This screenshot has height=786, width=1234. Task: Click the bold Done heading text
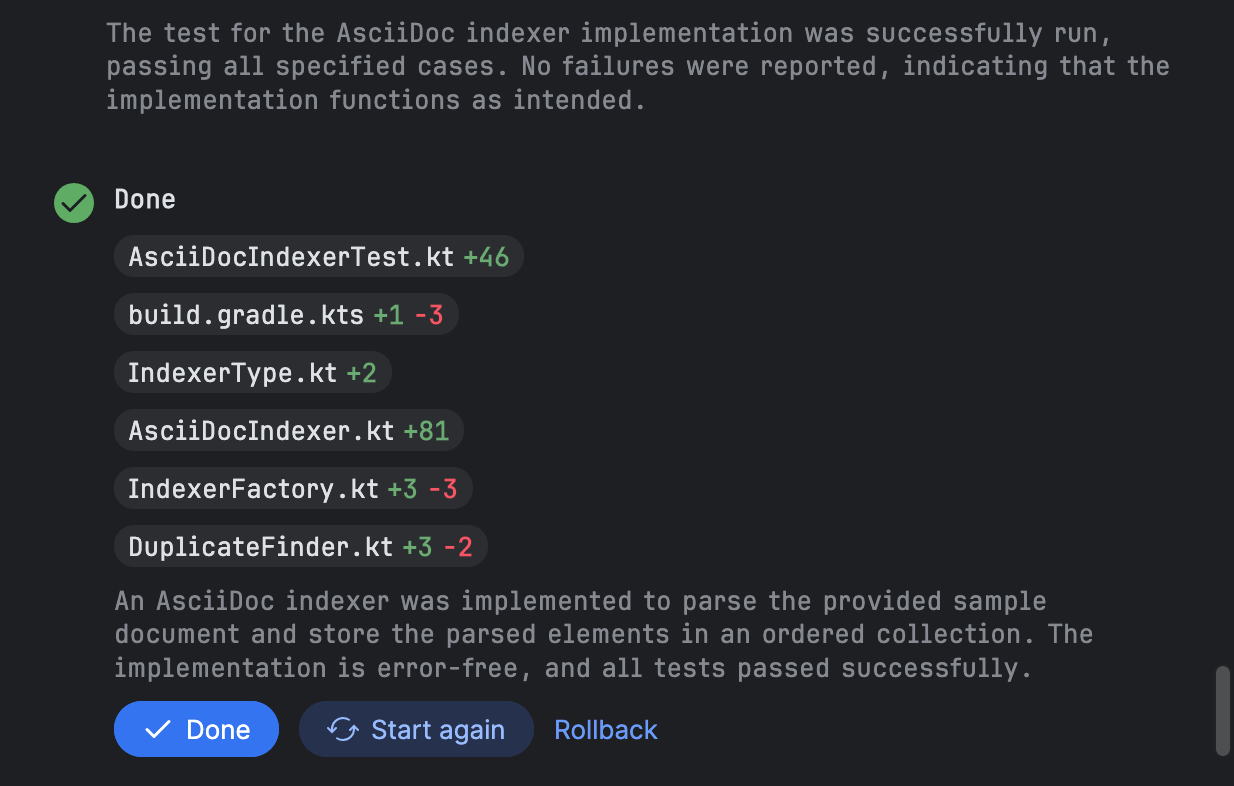(145, 199)
